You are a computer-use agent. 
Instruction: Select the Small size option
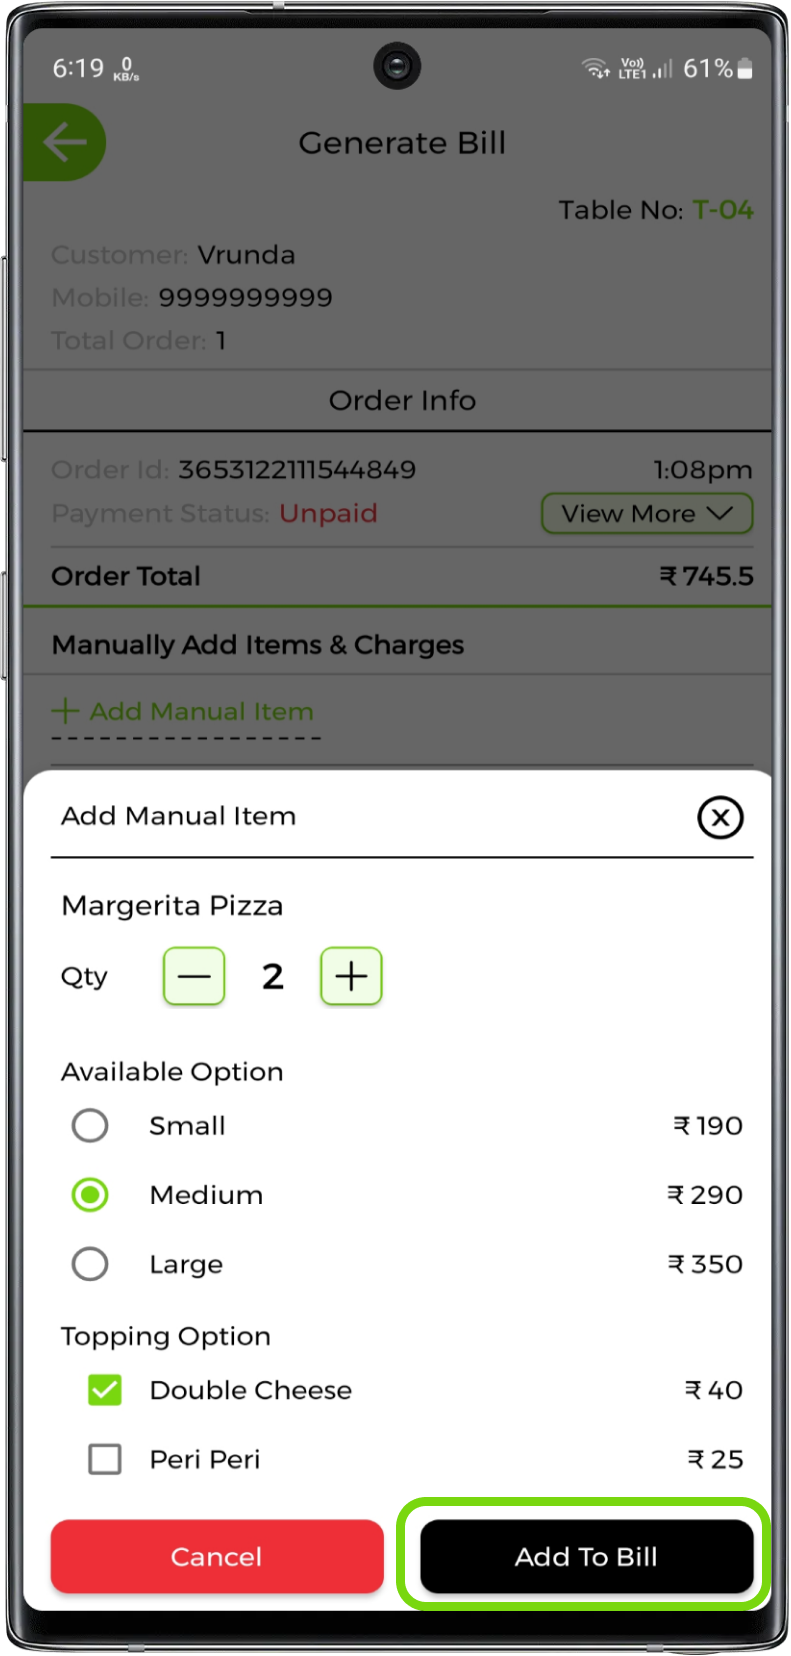[x=90, y=1125]
